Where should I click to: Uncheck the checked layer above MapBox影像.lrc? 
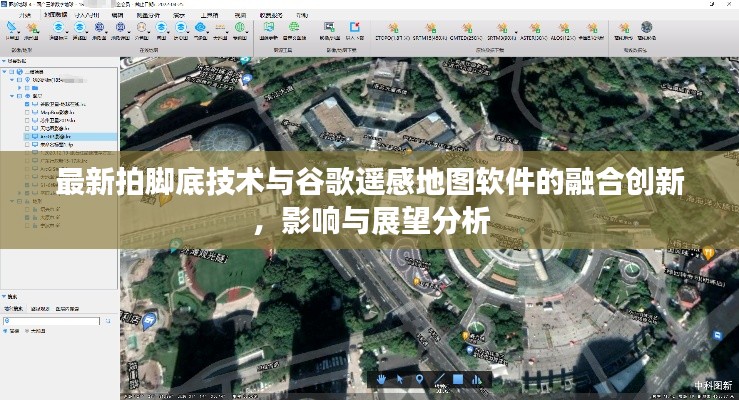tap(27, 104)
